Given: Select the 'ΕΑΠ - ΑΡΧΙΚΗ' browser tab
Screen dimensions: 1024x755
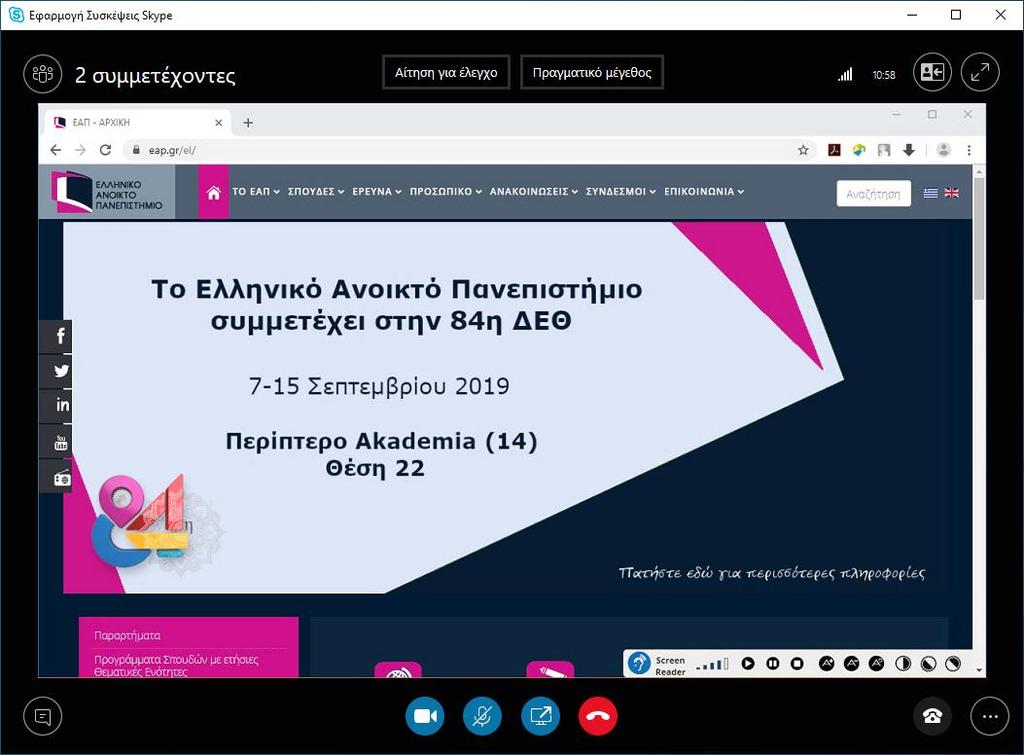Looking at the screenshot, I should coord(137,122).
